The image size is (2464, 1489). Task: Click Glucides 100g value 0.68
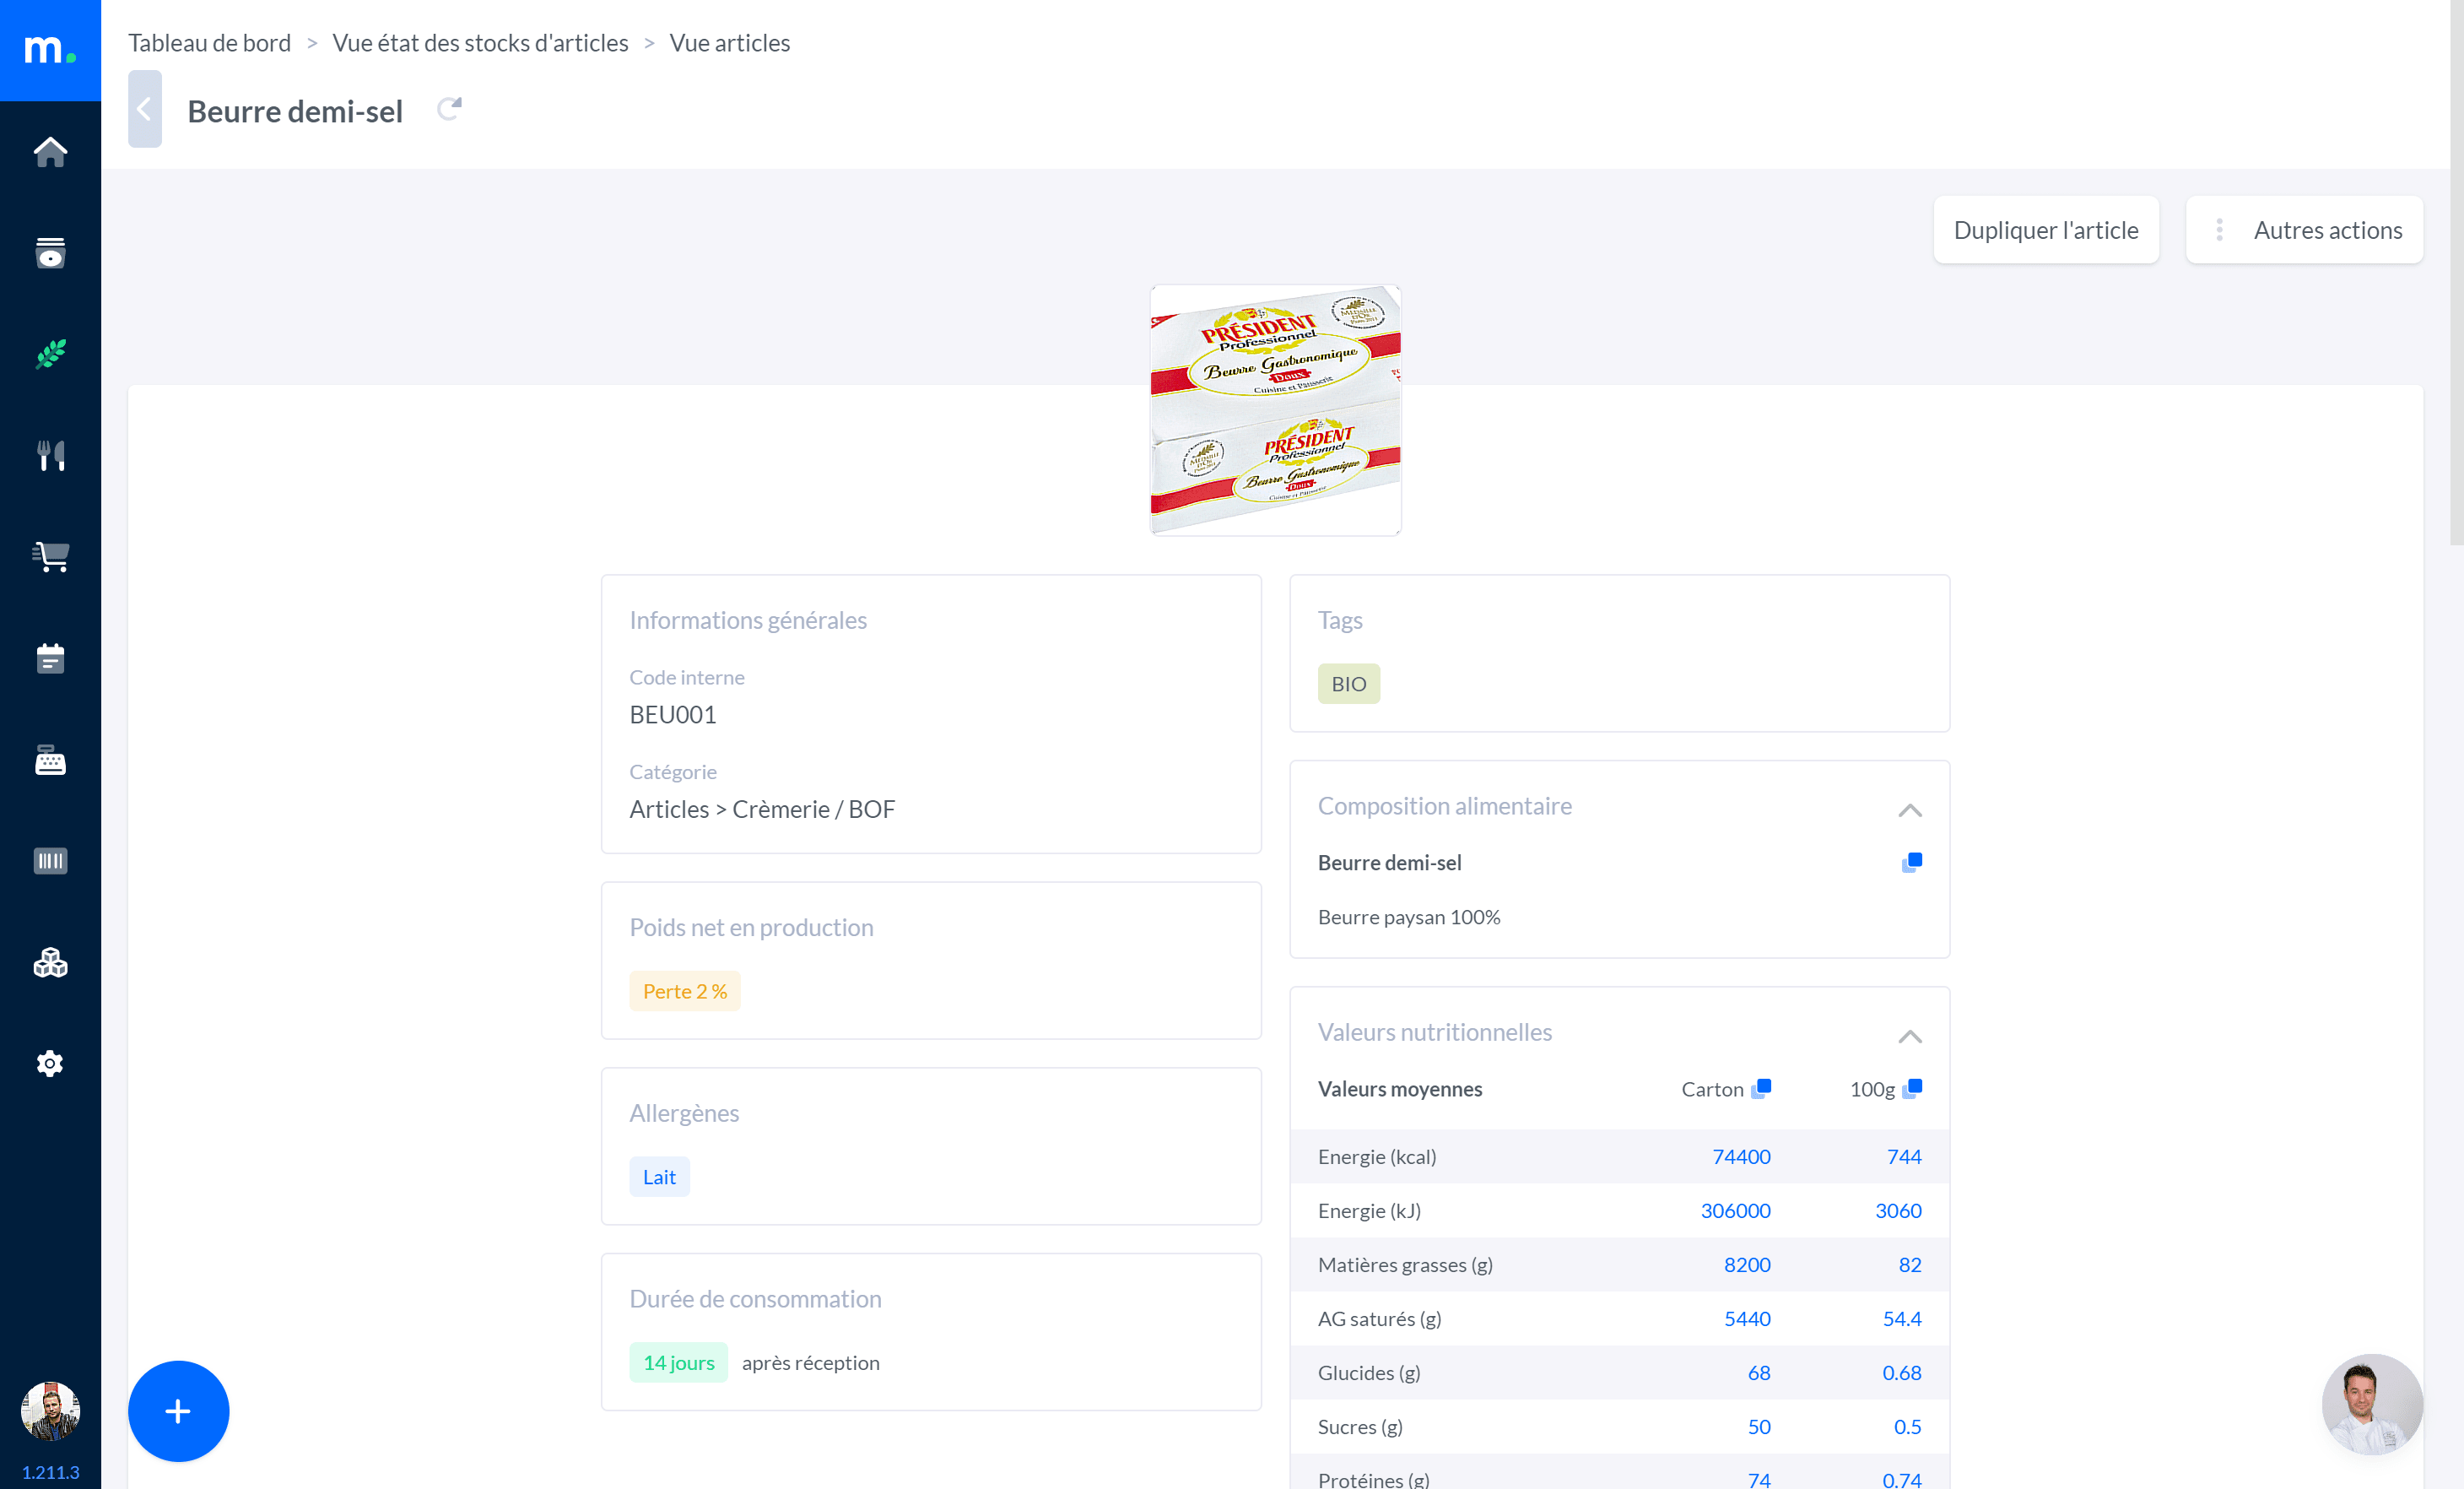1902,1372
